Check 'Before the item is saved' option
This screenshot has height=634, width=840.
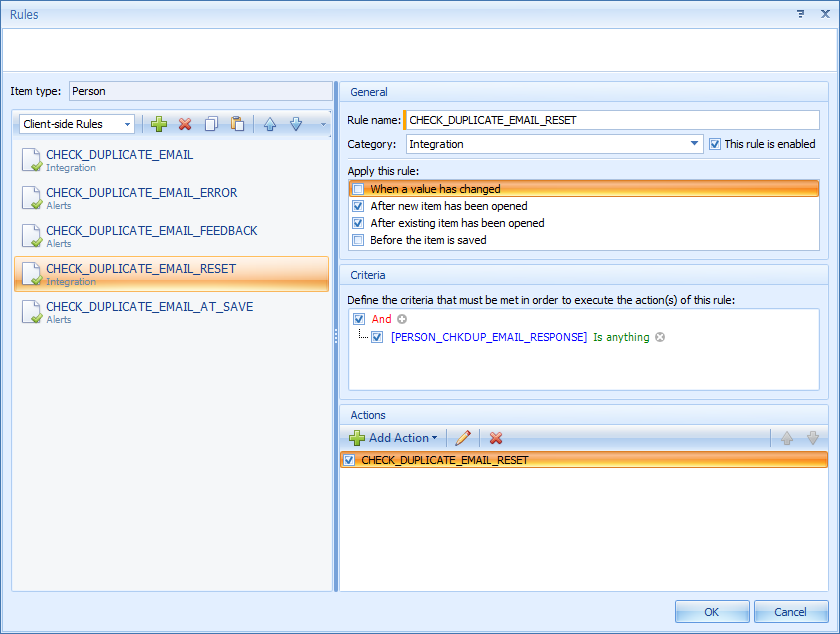point(358,240)
